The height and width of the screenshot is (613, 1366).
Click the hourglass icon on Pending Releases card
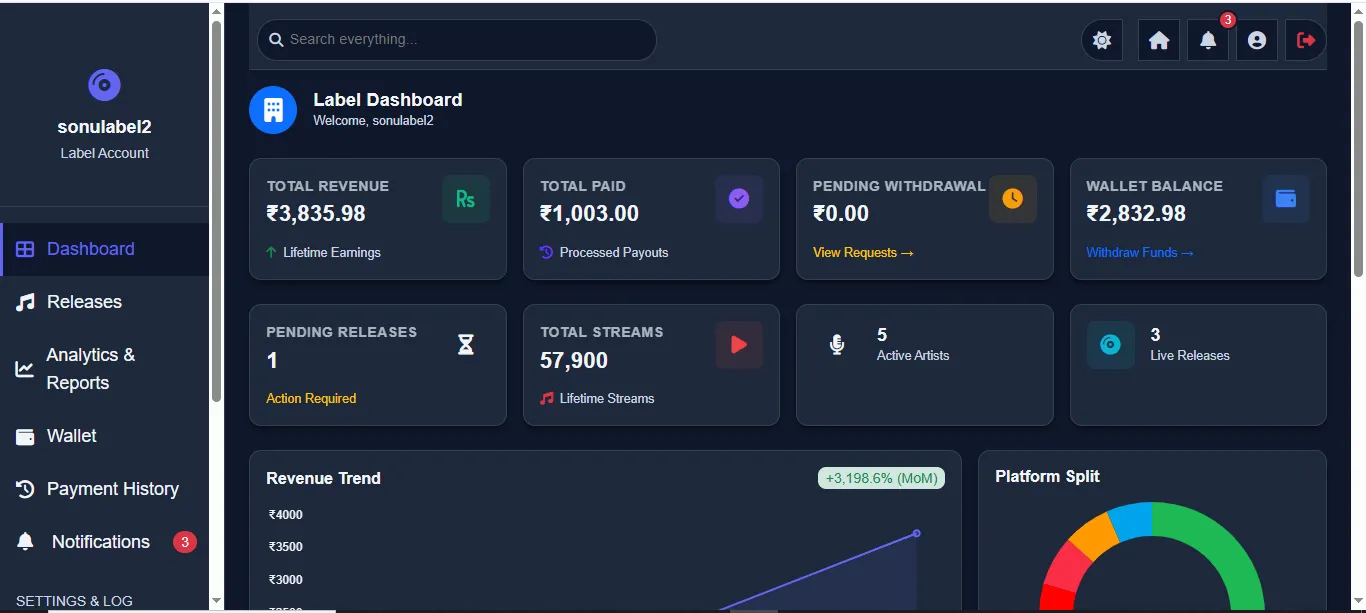tap(466, 345)
